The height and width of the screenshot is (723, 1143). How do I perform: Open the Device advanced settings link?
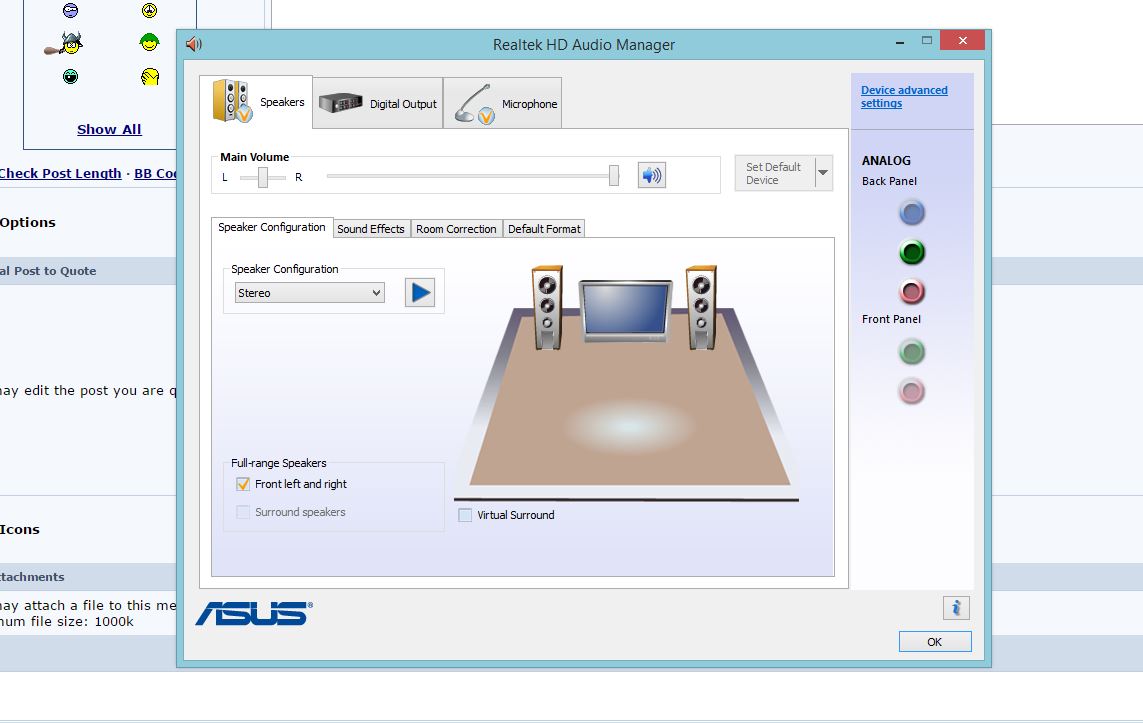(x=904, y=96)
